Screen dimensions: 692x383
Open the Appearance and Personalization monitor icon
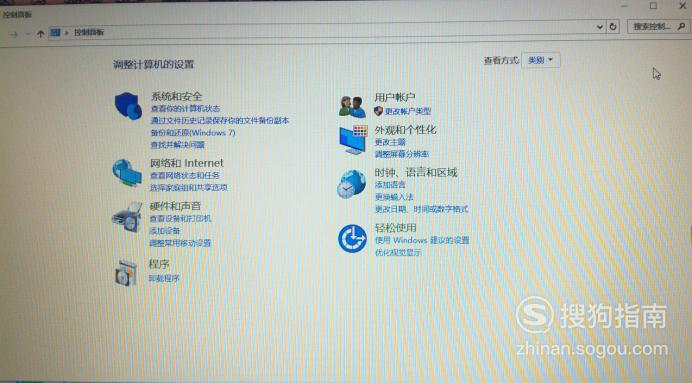pos(353,140)
